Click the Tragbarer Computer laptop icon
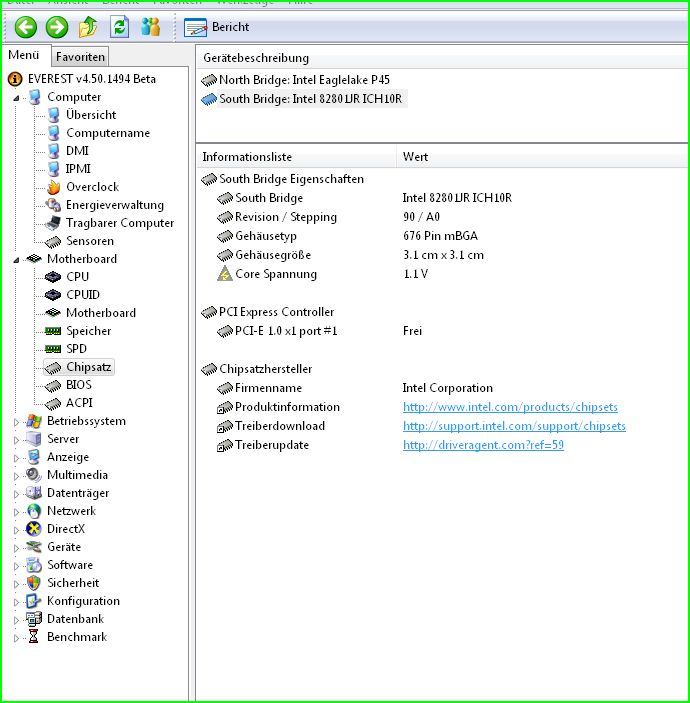This screenshot has width=690, height=703. click(53, 223)
